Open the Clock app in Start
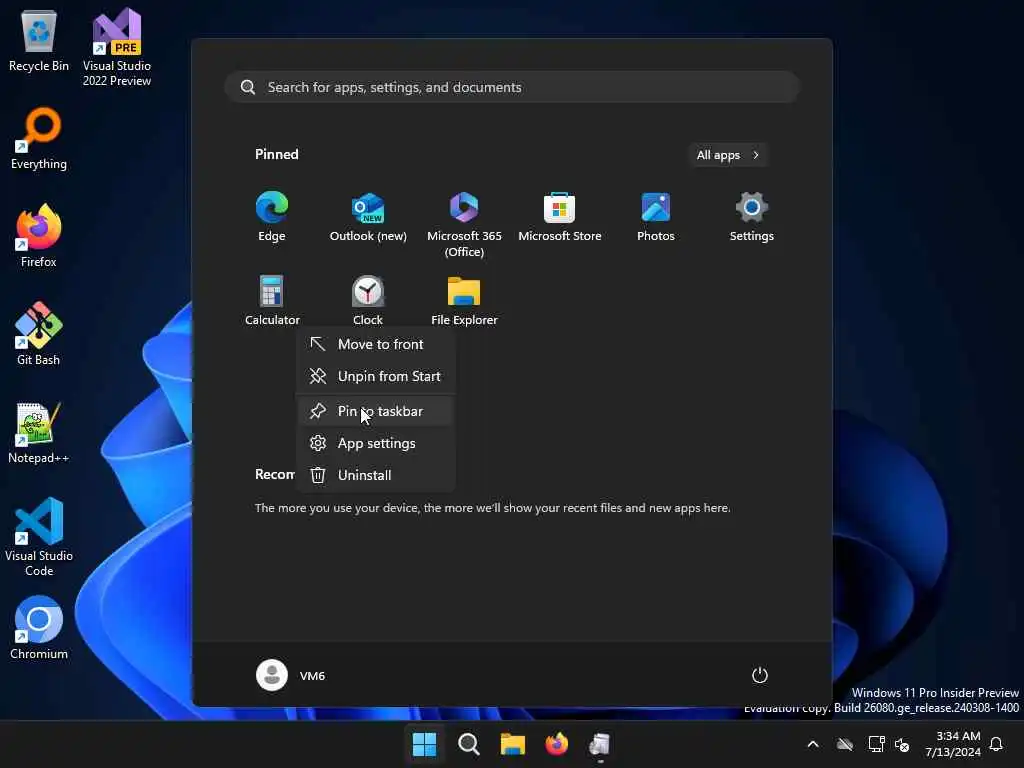This screenshot has height=768, width=1024. tap(368, 300)
